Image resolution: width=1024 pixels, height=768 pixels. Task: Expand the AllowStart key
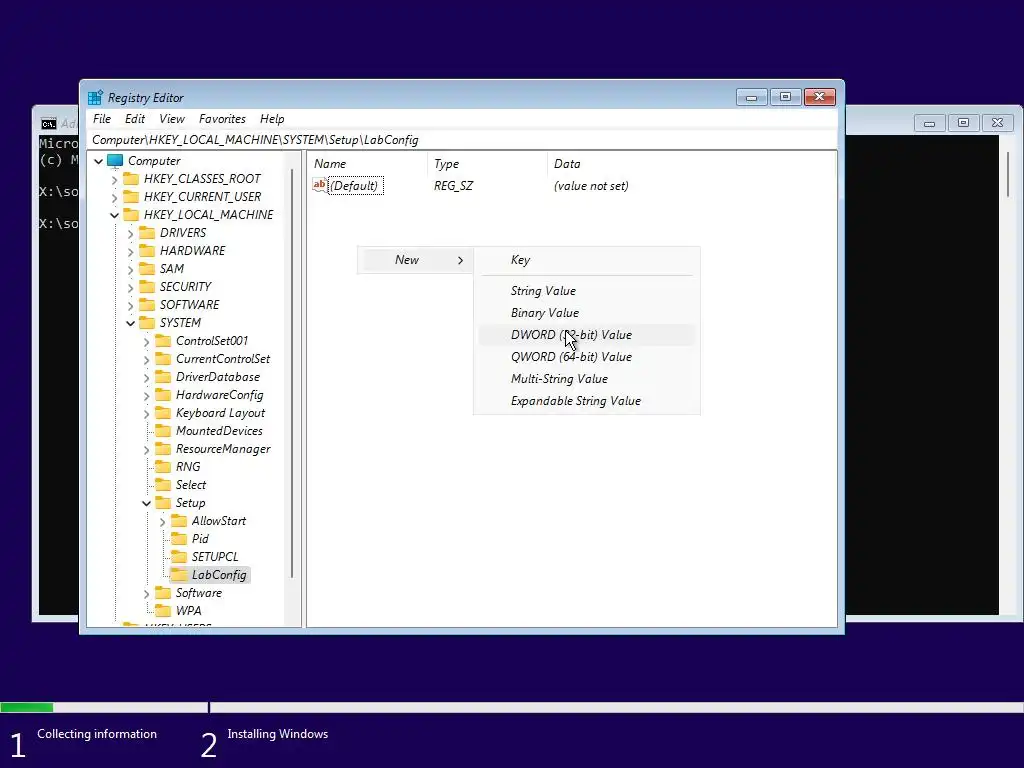(163, 521)
